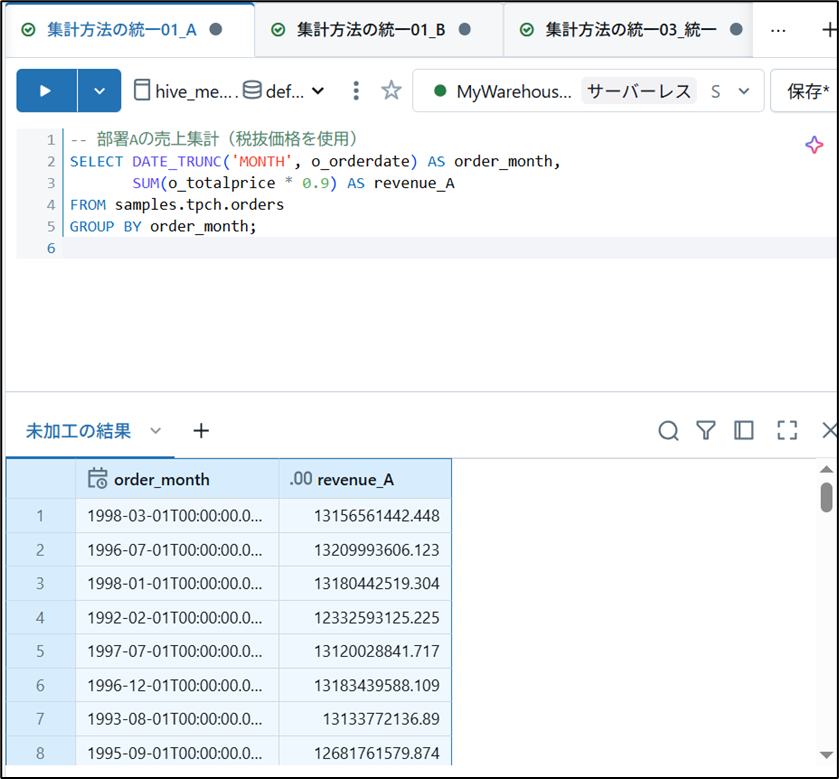Select cell 1995-09-01T00:00:00.0...

click(x=177, y=751)
